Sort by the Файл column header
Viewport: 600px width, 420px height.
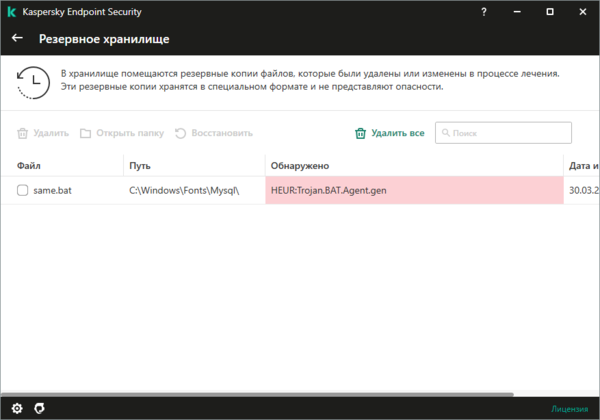tap(29, 166)
